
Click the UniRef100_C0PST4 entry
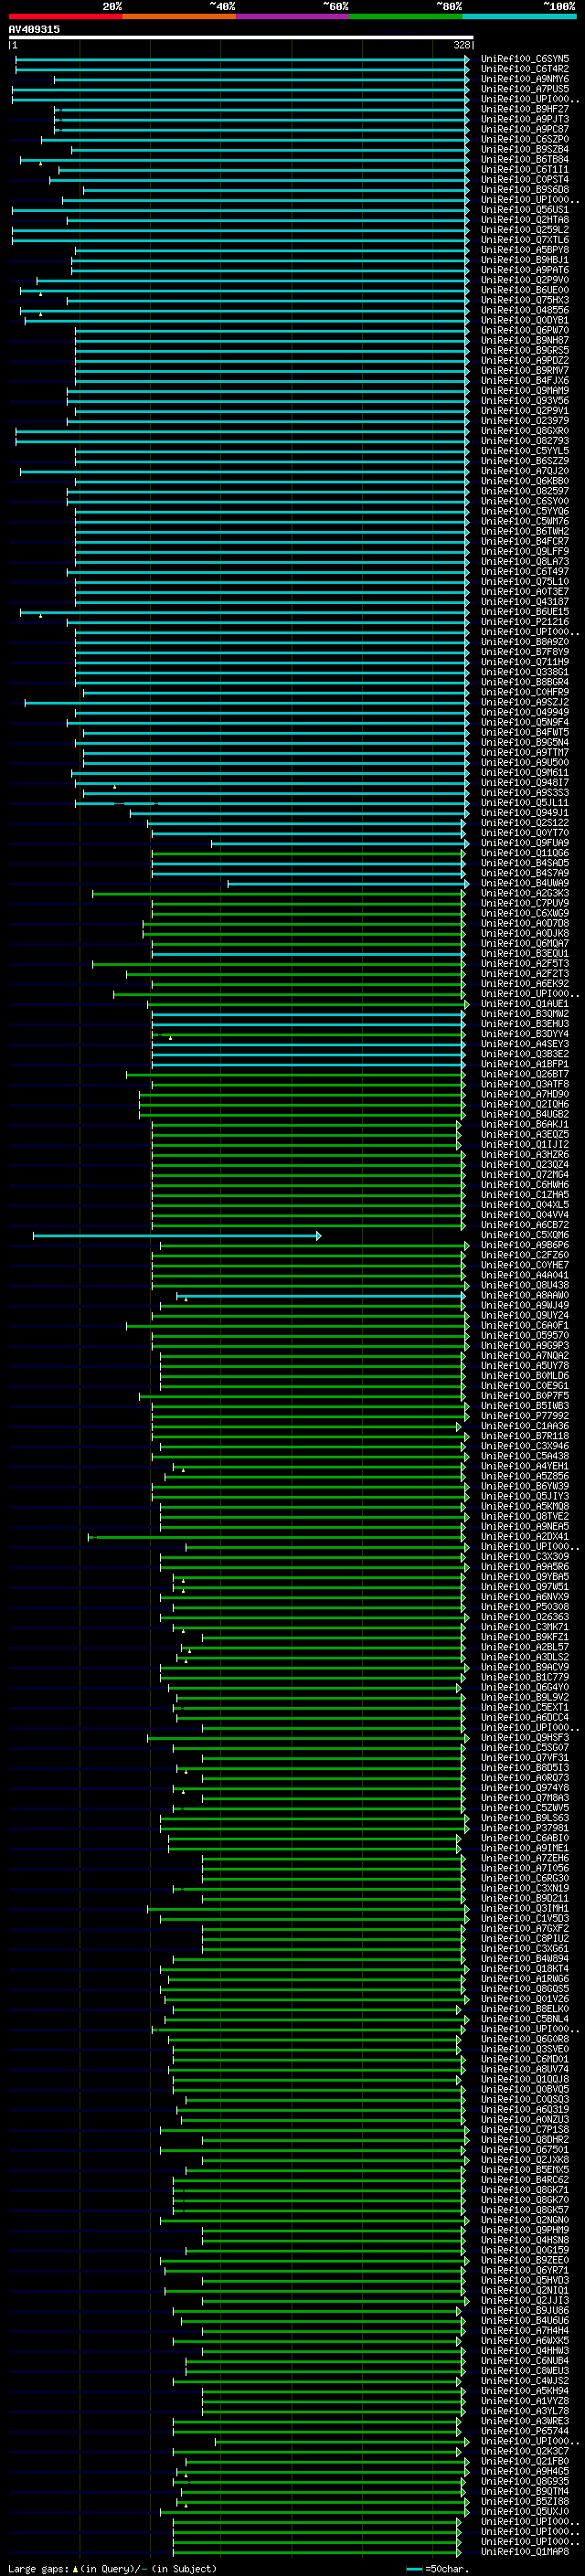524,180
